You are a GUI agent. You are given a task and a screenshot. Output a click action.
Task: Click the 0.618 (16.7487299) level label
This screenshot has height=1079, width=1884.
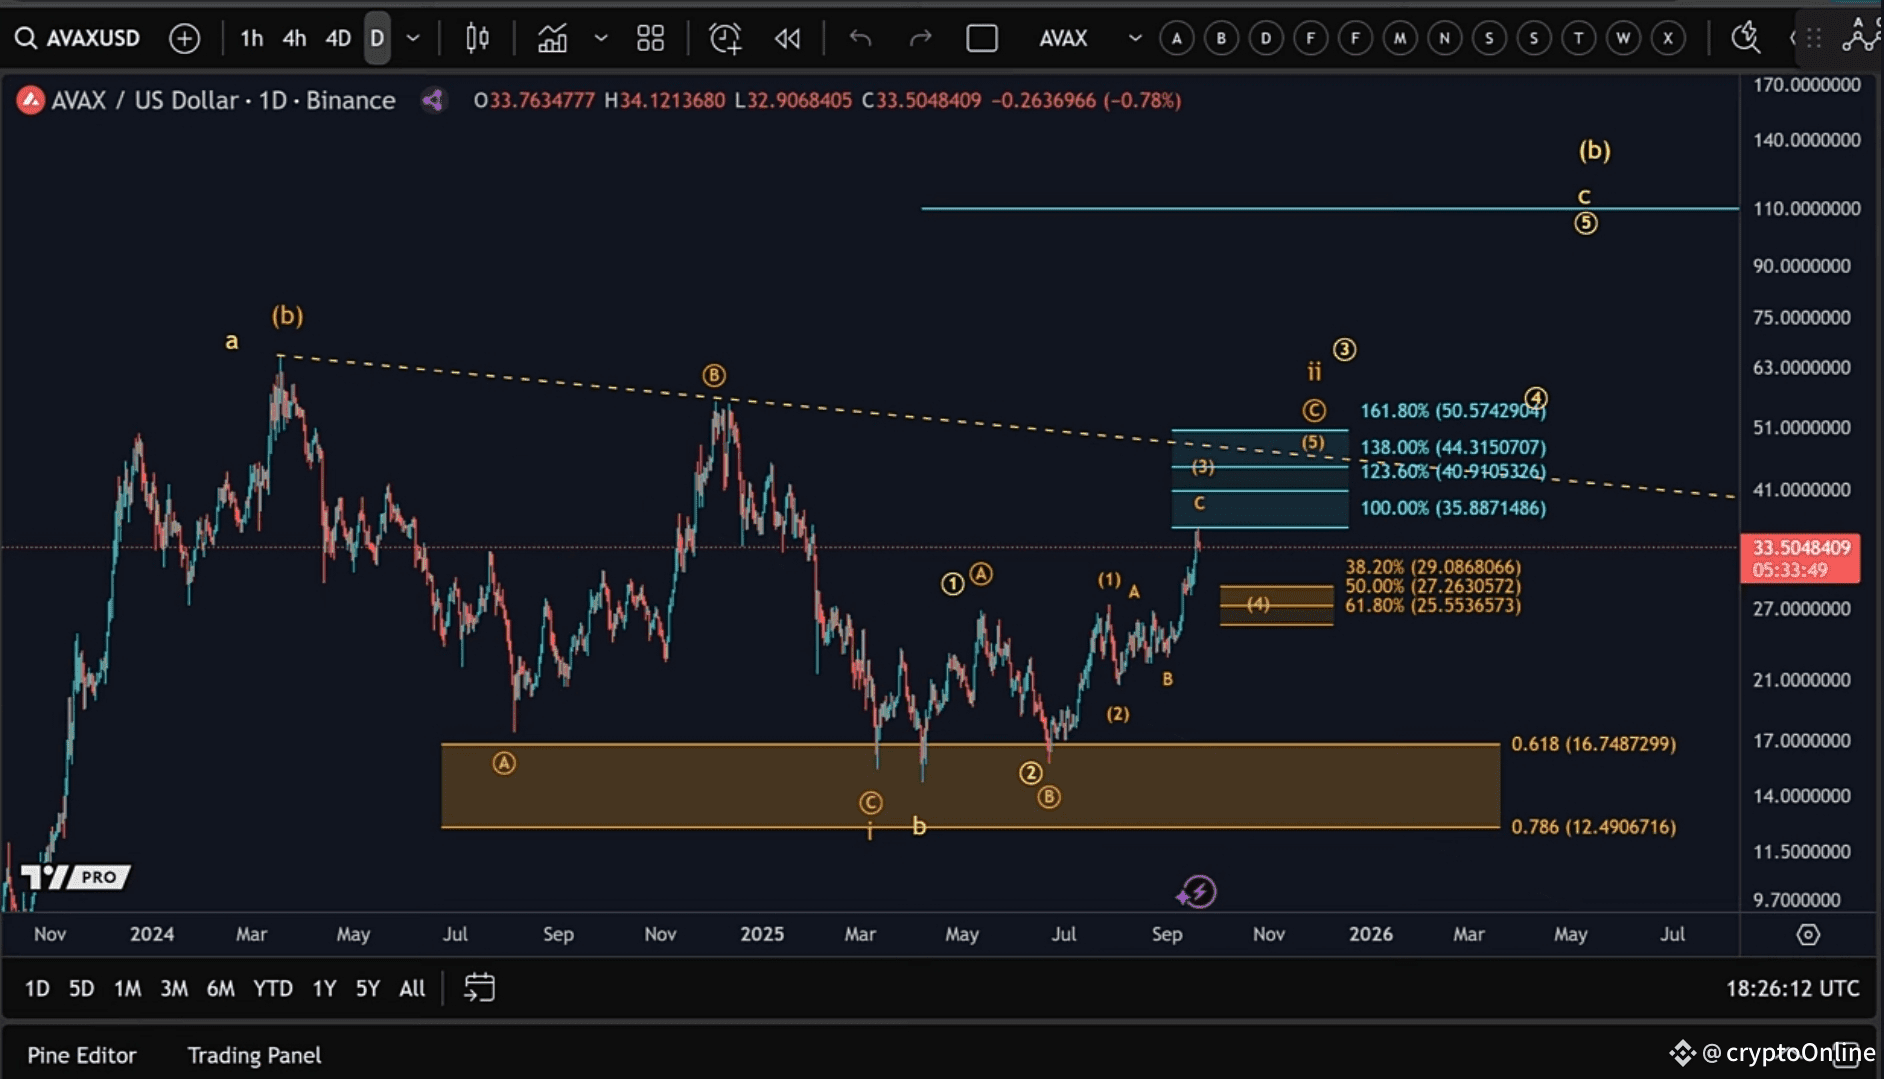1593,743
